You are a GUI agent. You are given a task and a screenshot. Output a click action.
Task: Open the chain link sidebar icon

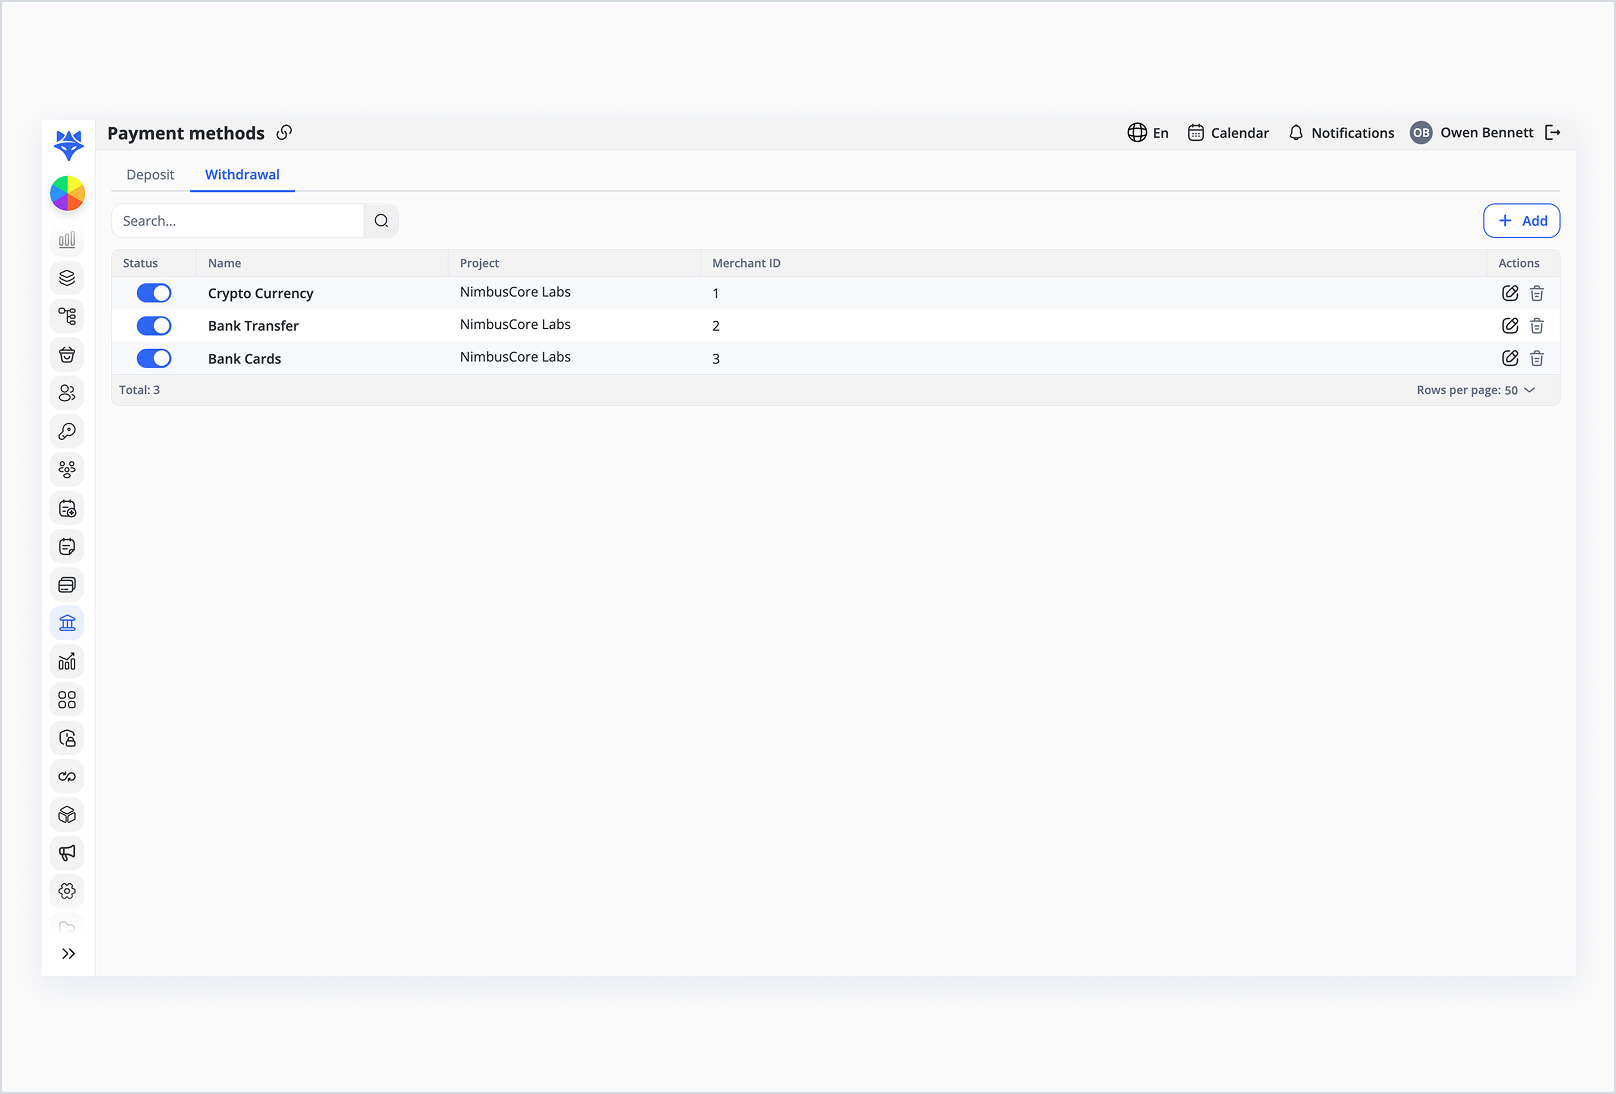(67, 776)
